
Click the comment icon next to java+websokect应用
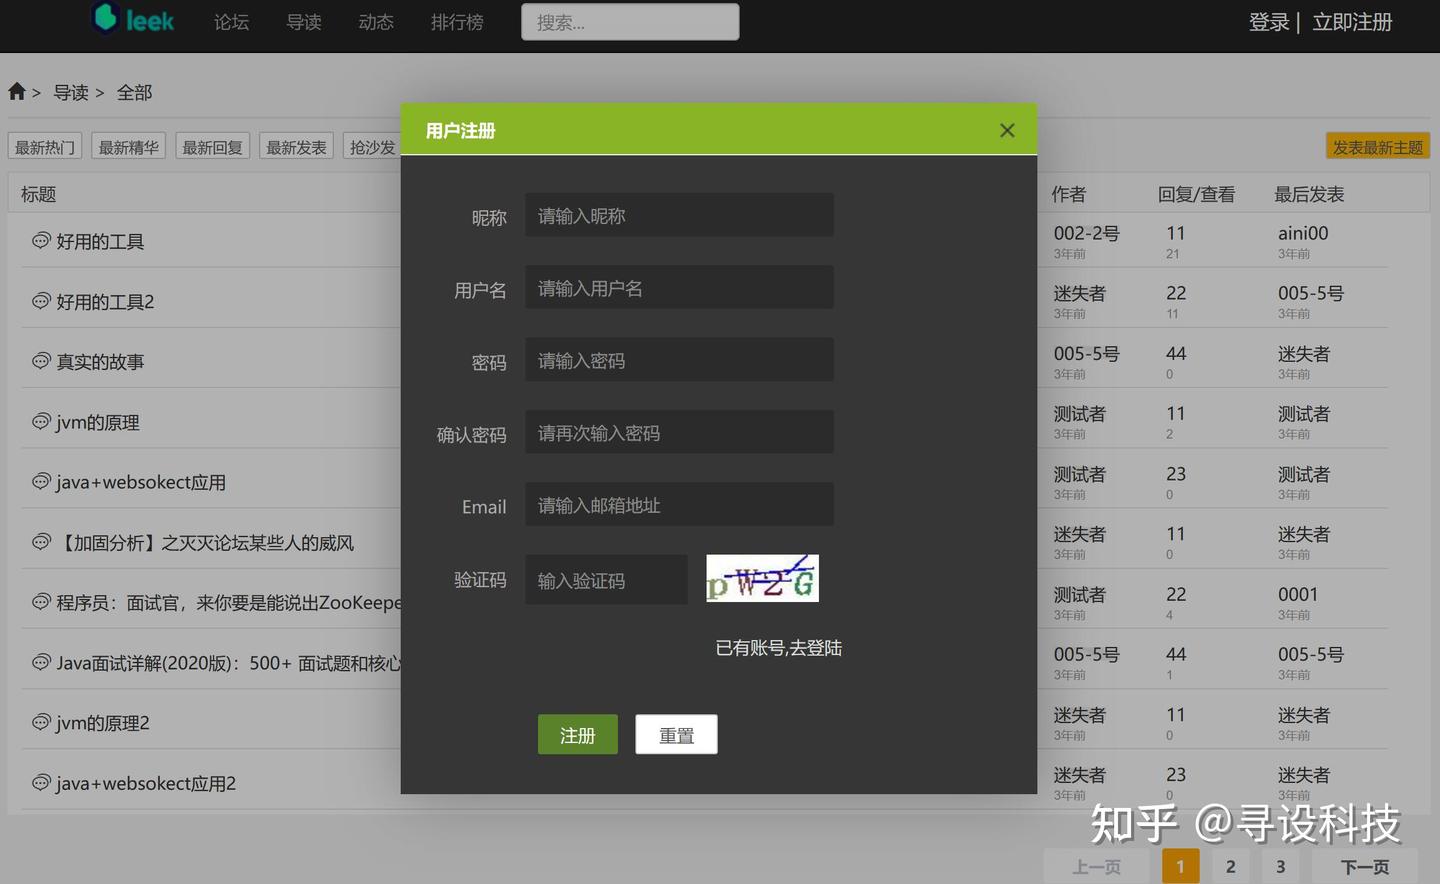[40, 481]
